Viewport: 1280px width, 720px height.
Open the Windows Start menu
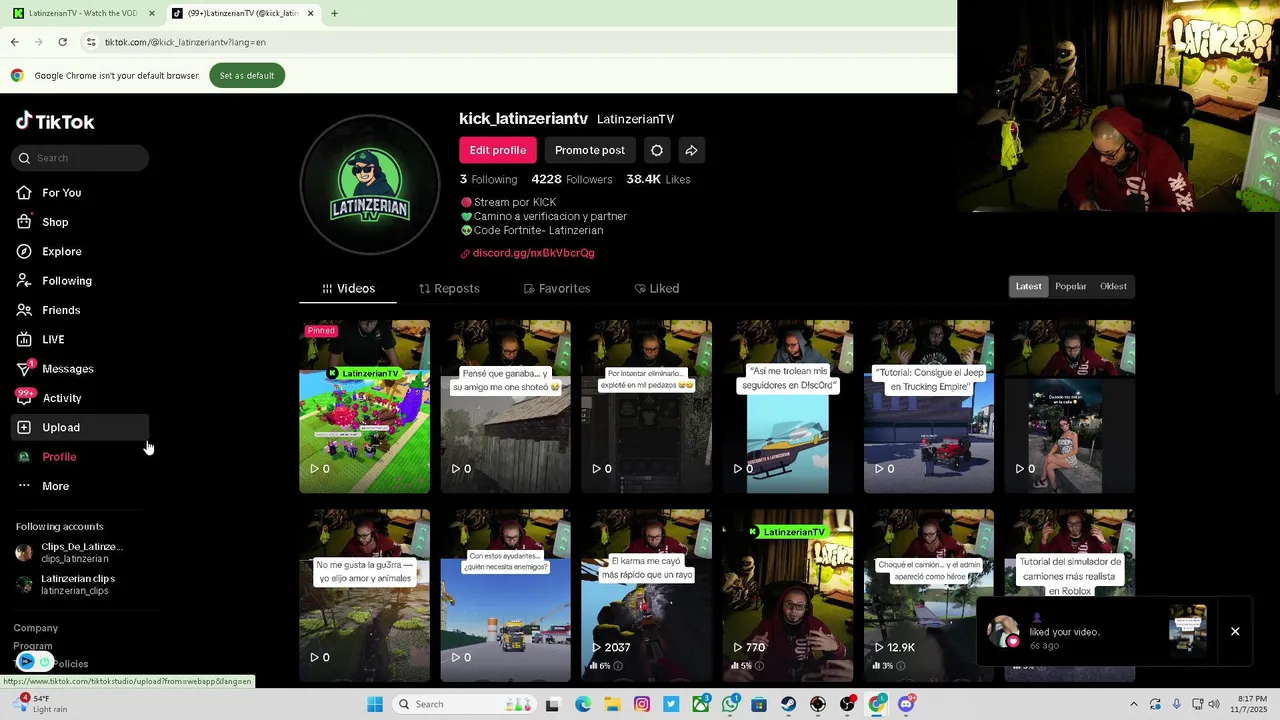[374, 704]
